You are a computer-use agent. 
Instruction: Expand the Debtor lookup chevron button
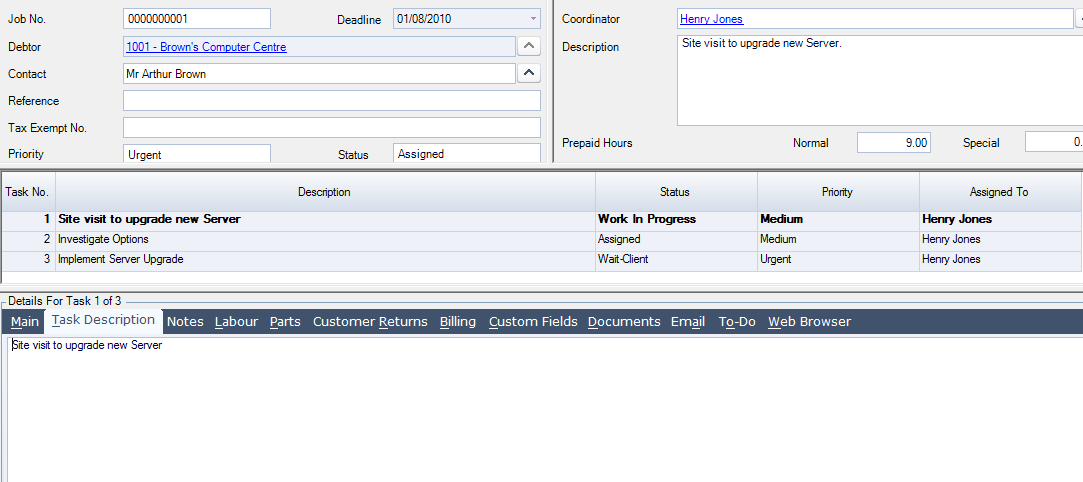(529, 46)
